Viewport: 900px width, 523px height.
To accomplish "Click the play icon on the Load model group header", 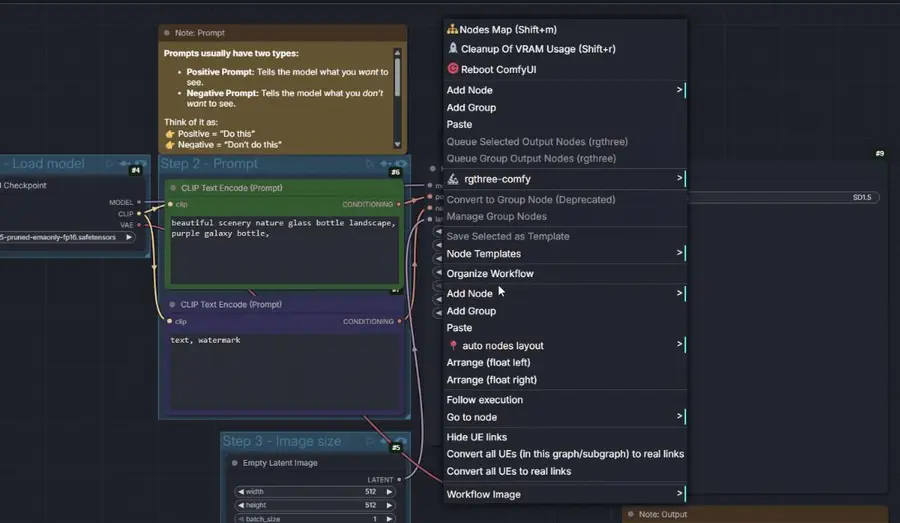I will [109, 164].
